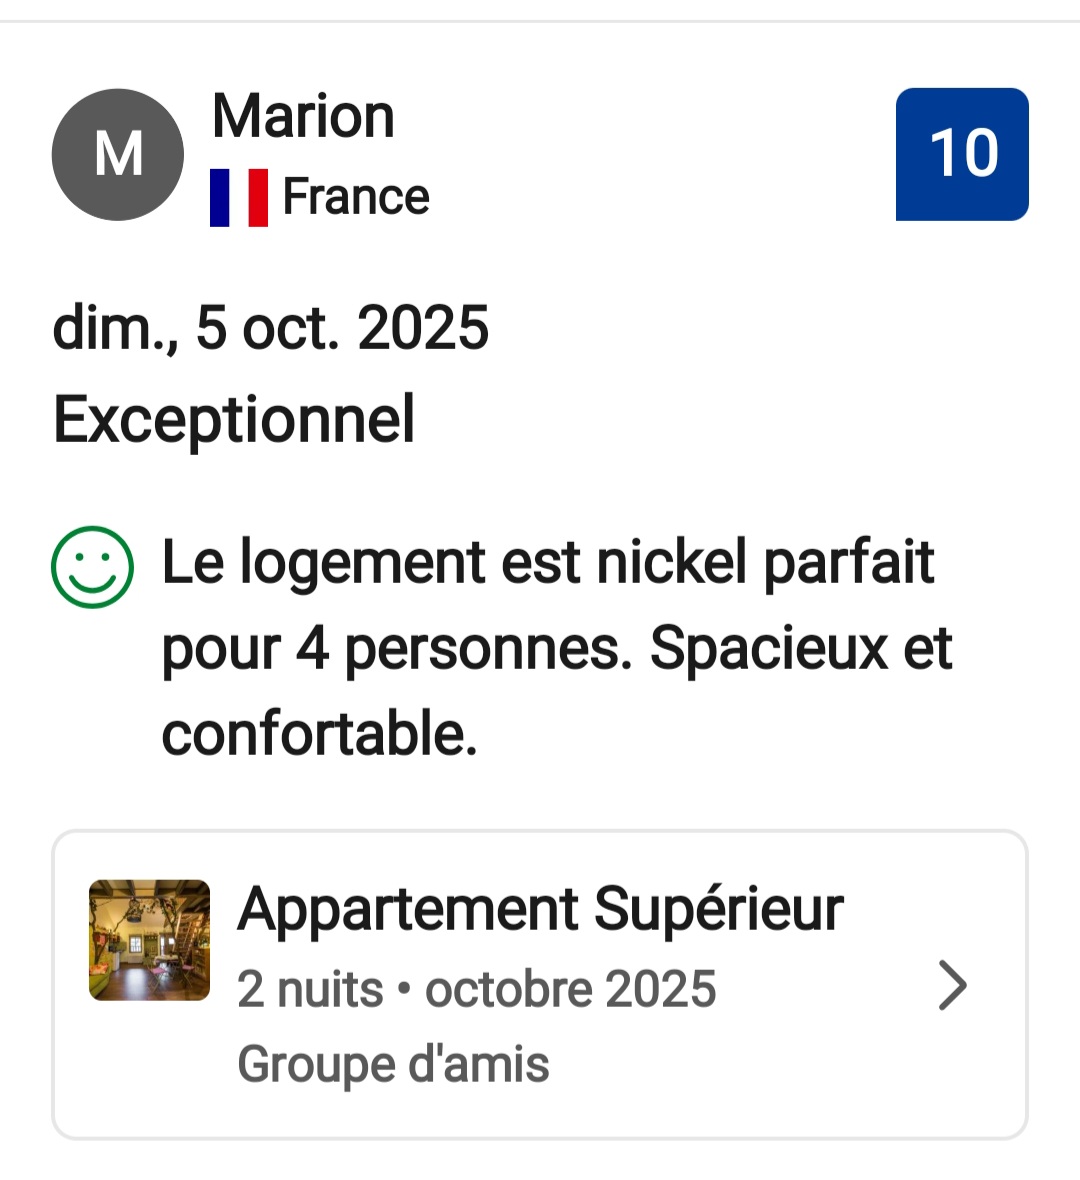Tap the "Exceptionnel" review title
Viewport: 1080px width, 1180px height.
[234, 419]
